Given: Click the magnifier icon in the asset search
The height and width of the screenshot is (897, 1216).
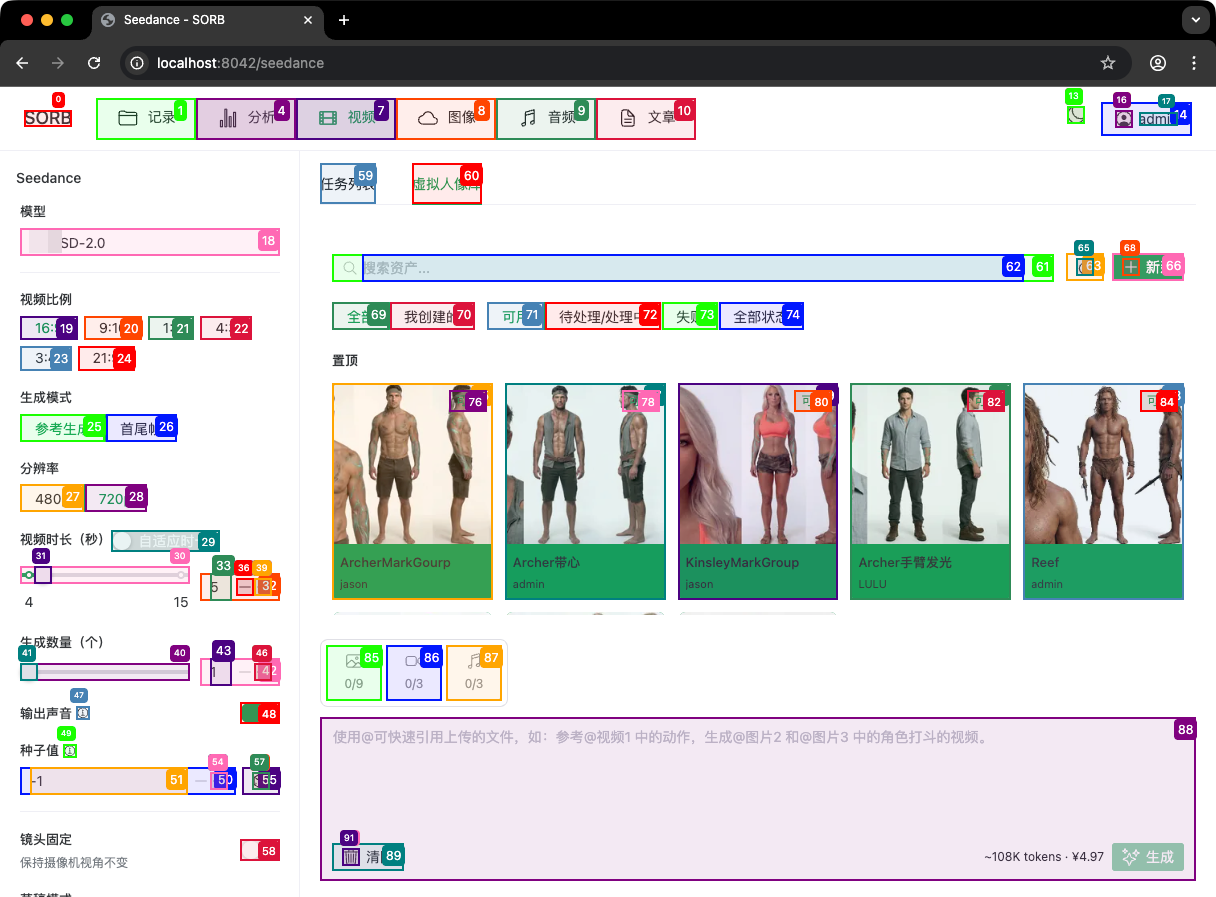Looking at the screenshot, I should pyautogui.click(x=348, y=268).
